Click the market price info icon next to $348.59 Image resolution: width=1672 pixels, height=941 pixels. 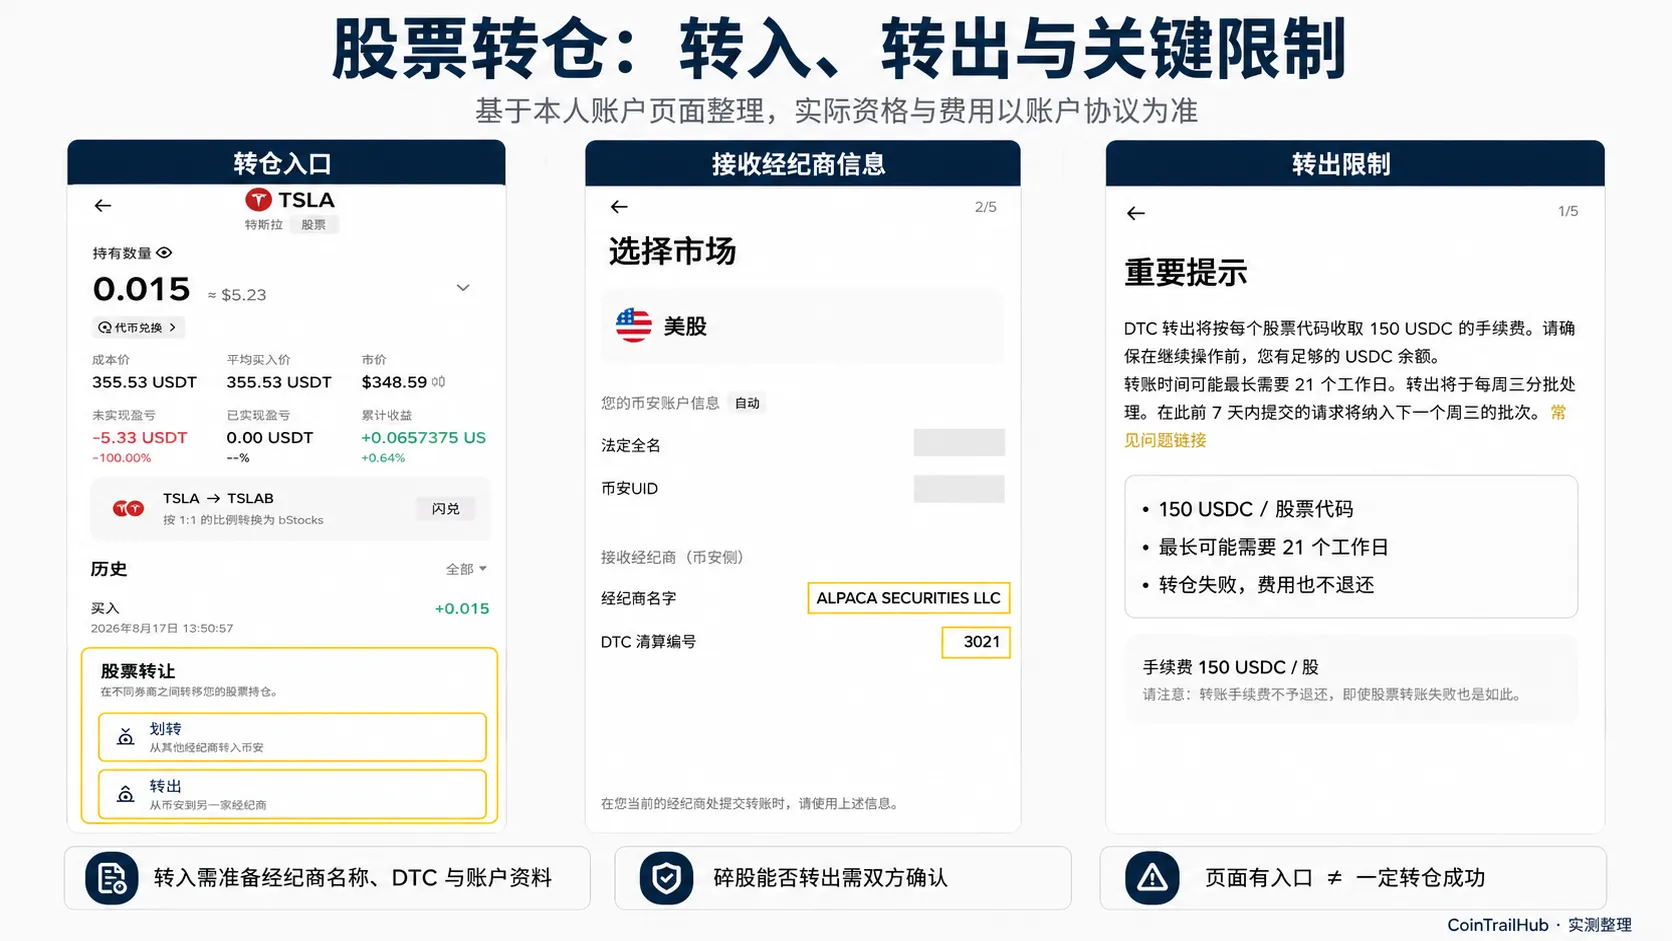[439, 382]
